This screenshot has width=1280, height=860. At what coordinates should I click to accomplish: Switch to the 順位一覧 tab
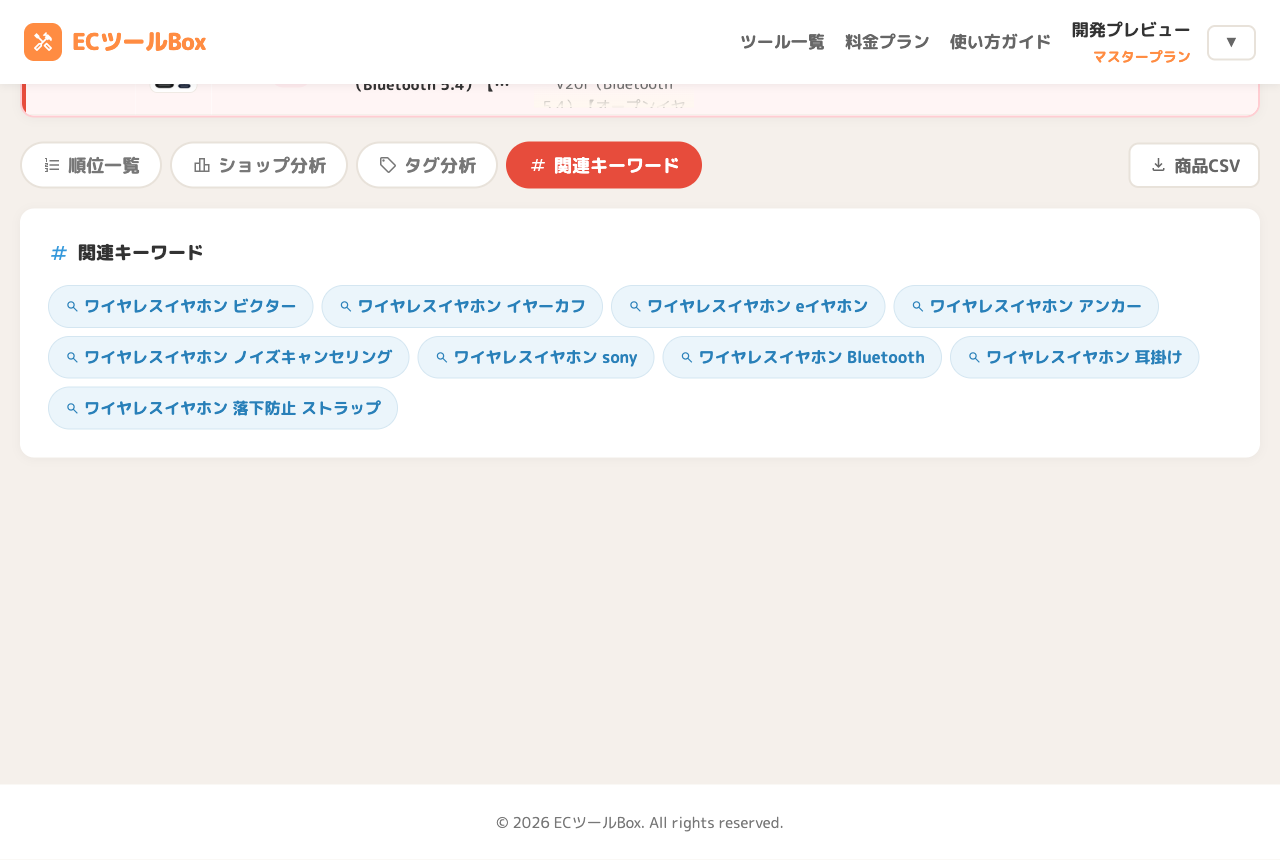point(91,165)
